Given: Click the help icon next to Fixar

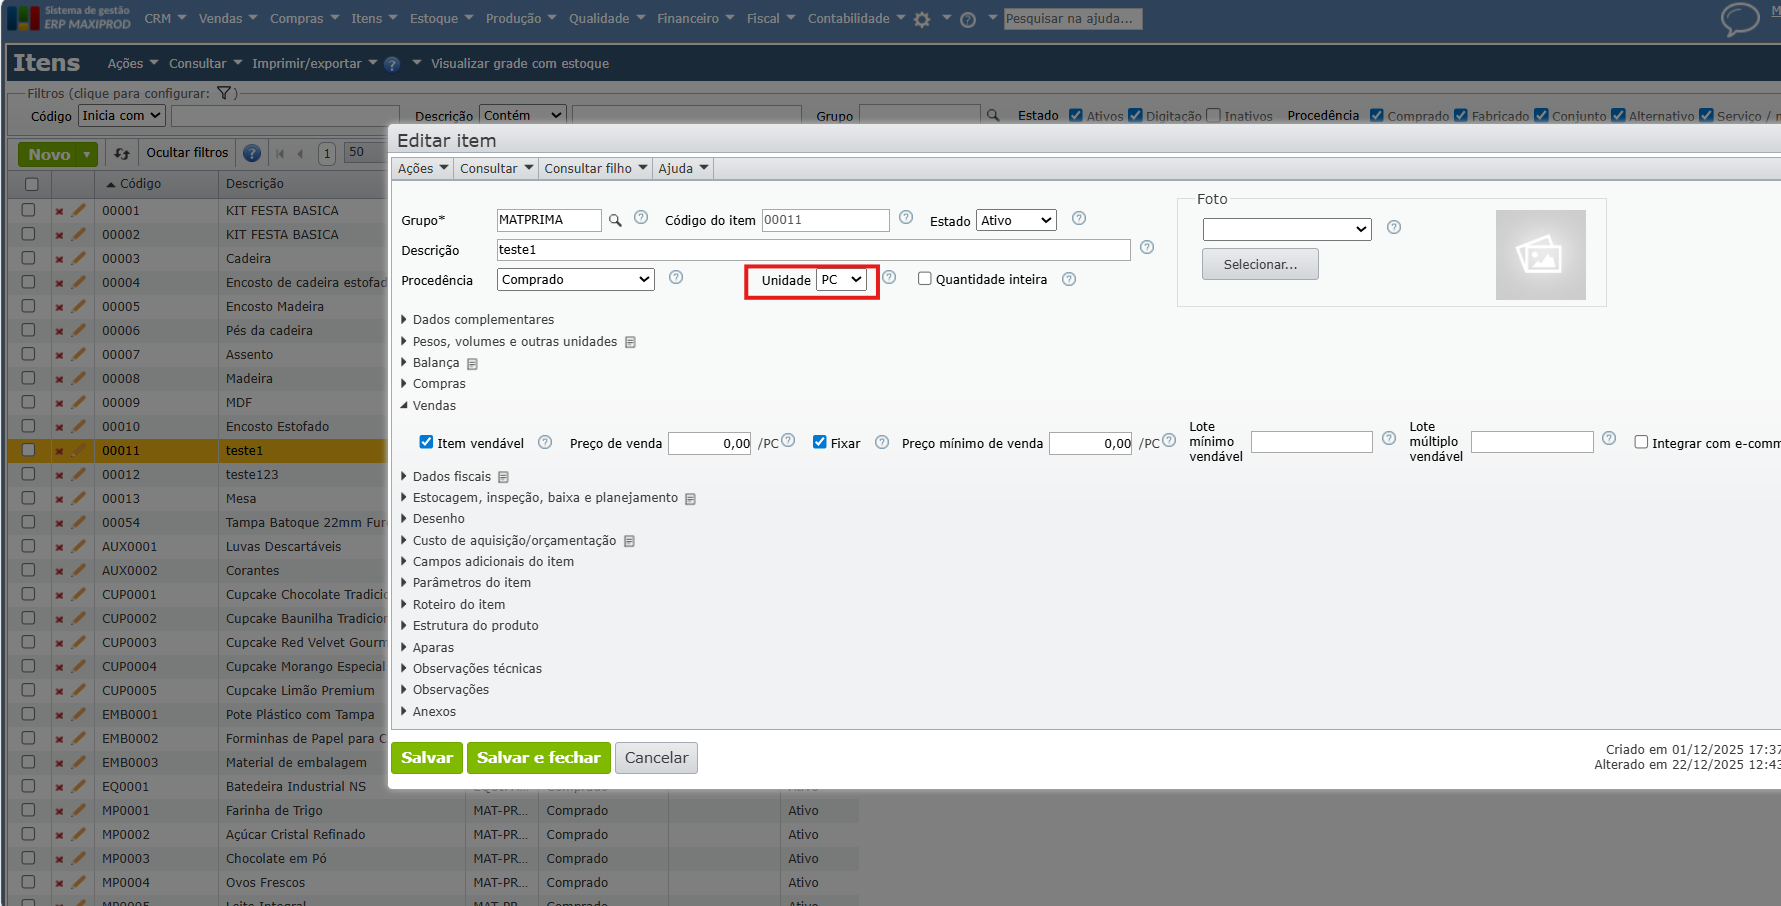Looking at the screenshot, I should [x=882, y=442].
